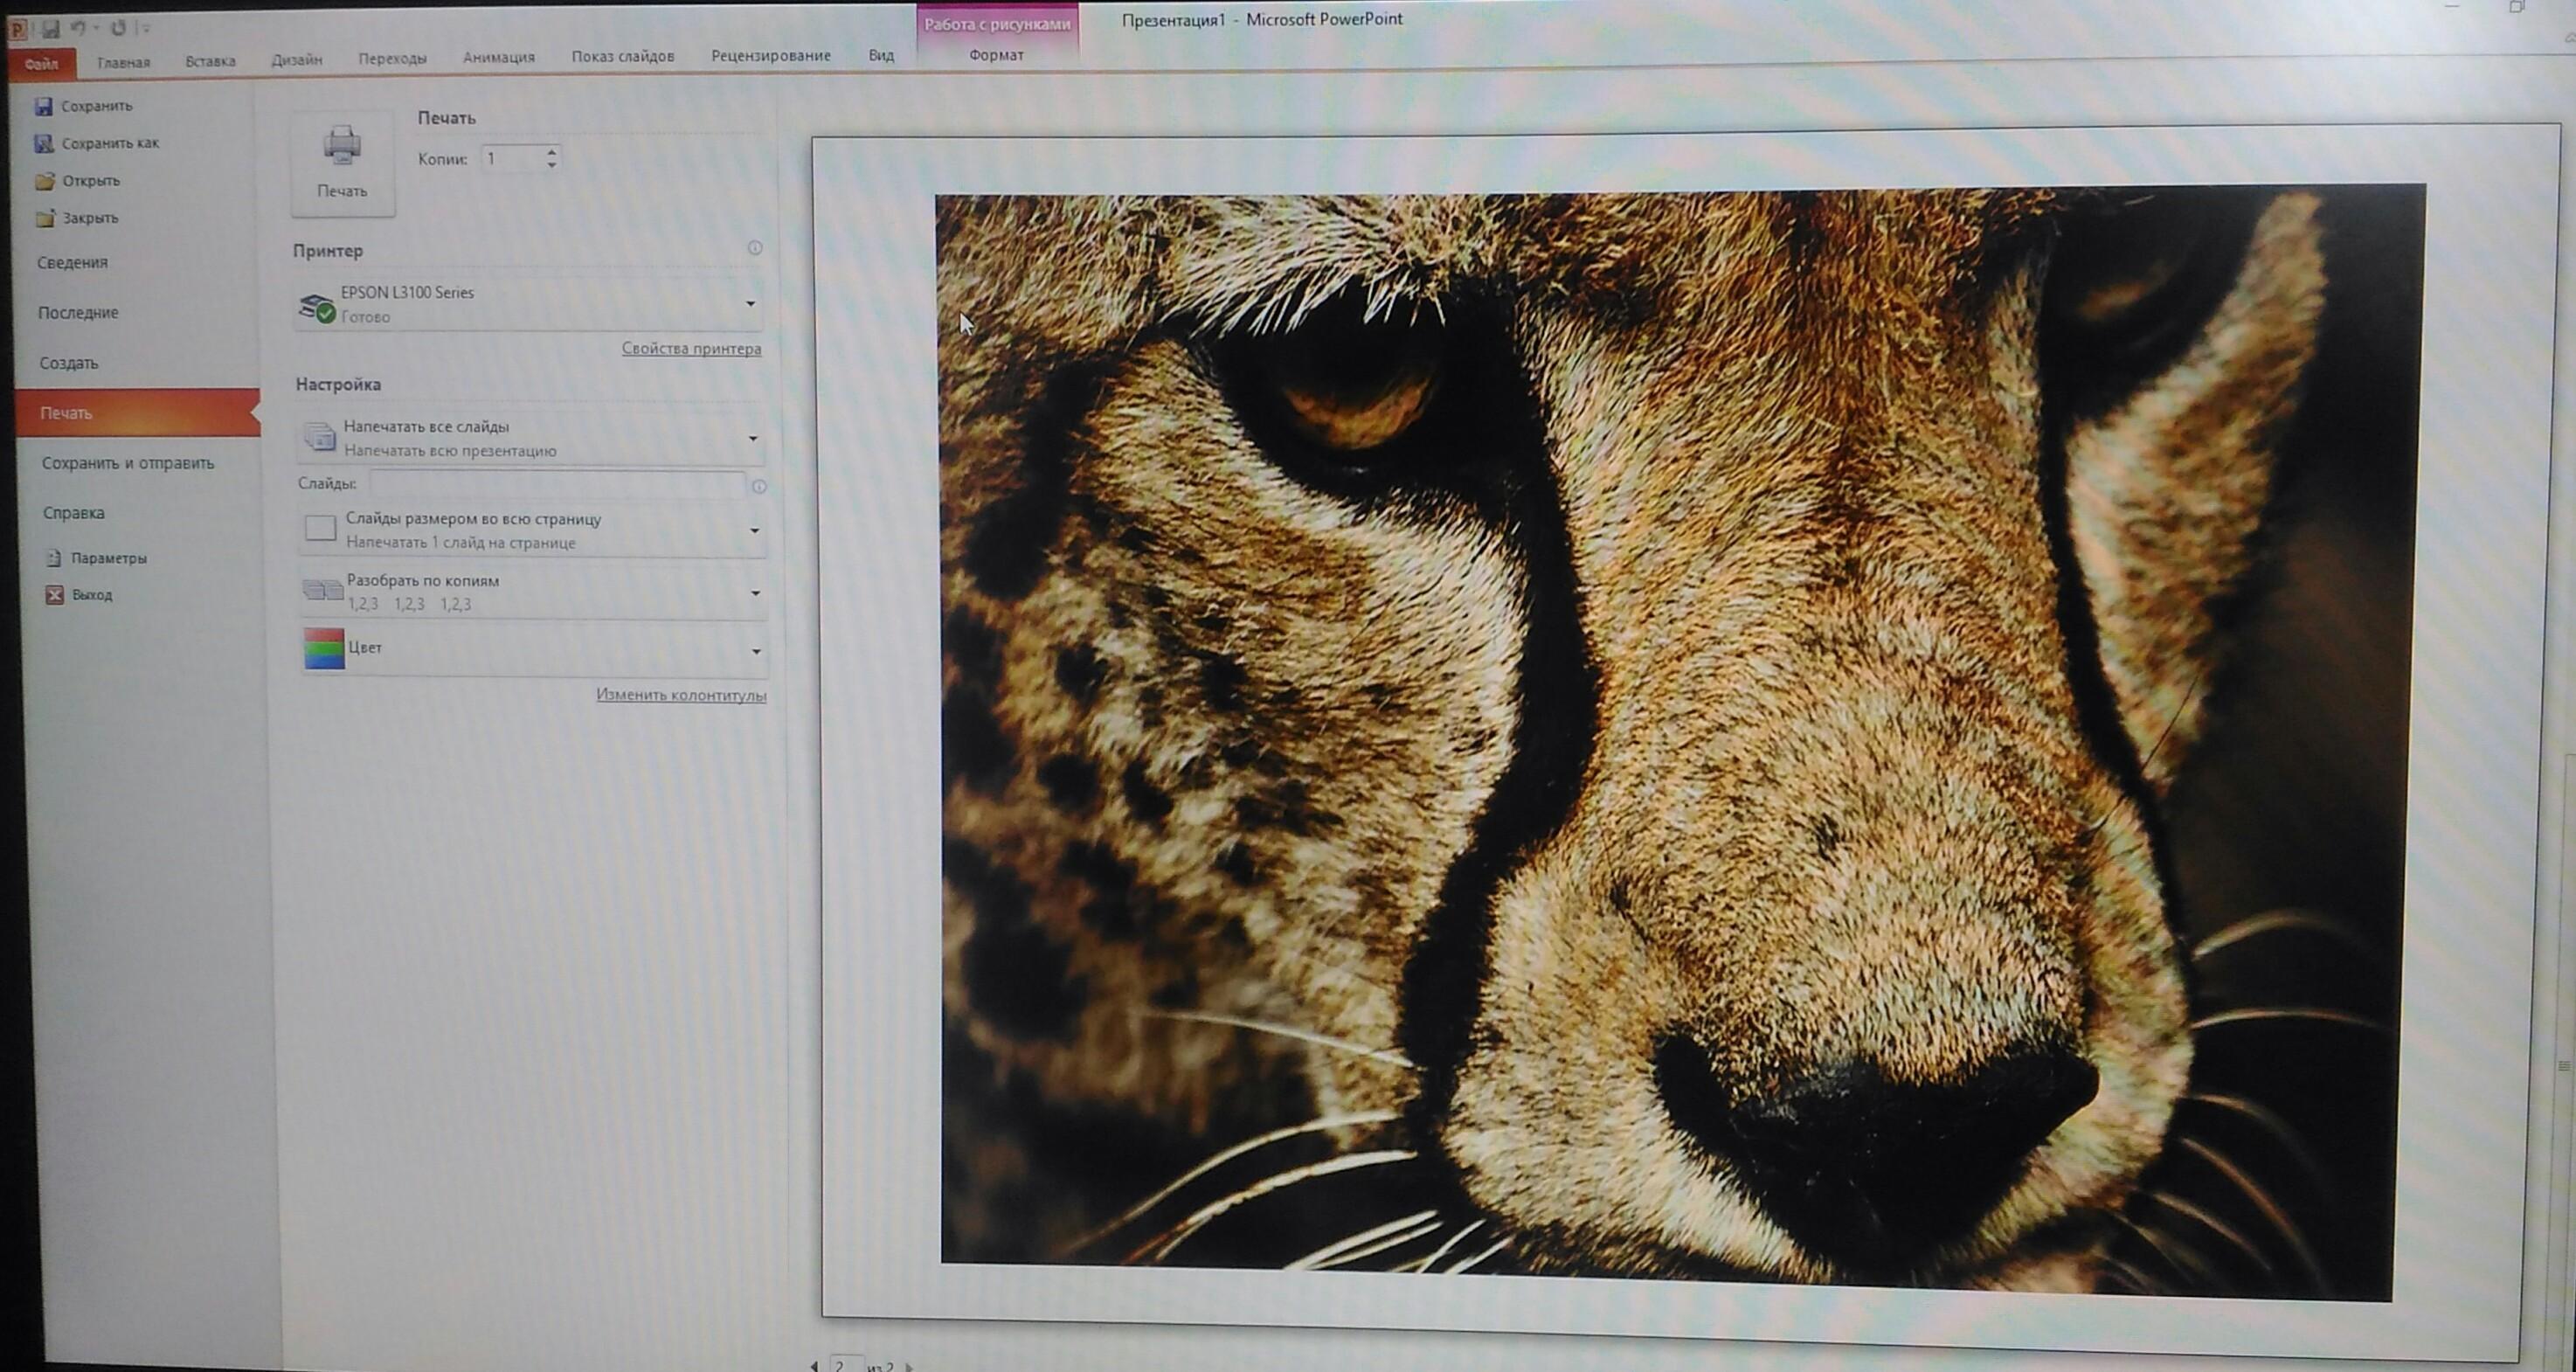This screenshot has width=2576, height=1372.
Task: Click the Сохранить как icon in sidebar
Action: click(44, 143)
